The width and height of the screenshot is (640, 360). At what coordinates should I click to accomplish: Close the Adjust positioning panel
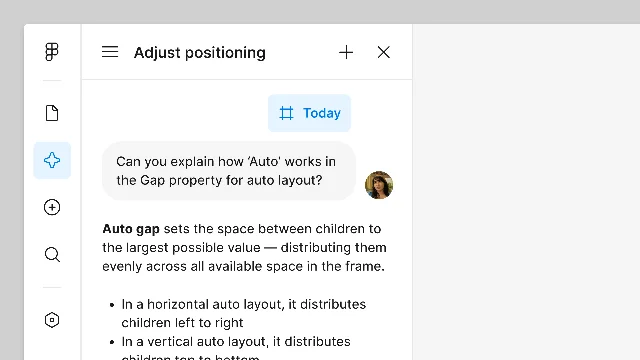(384, 52)
